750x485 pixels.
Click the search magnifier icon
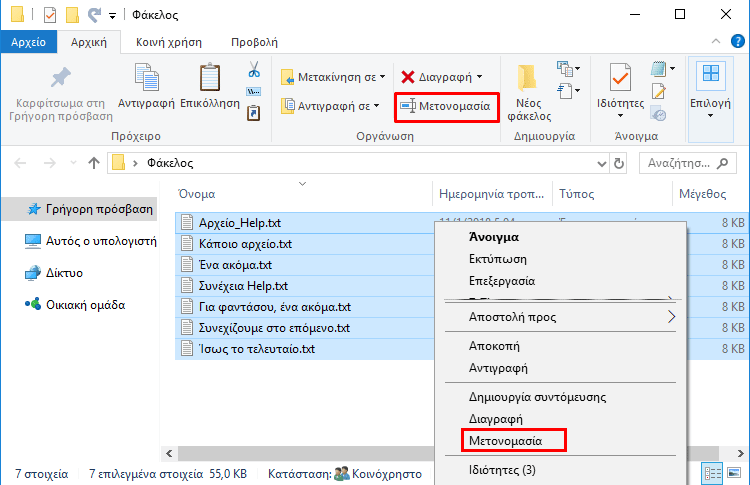pyautogui.click(x=723, y=163)
